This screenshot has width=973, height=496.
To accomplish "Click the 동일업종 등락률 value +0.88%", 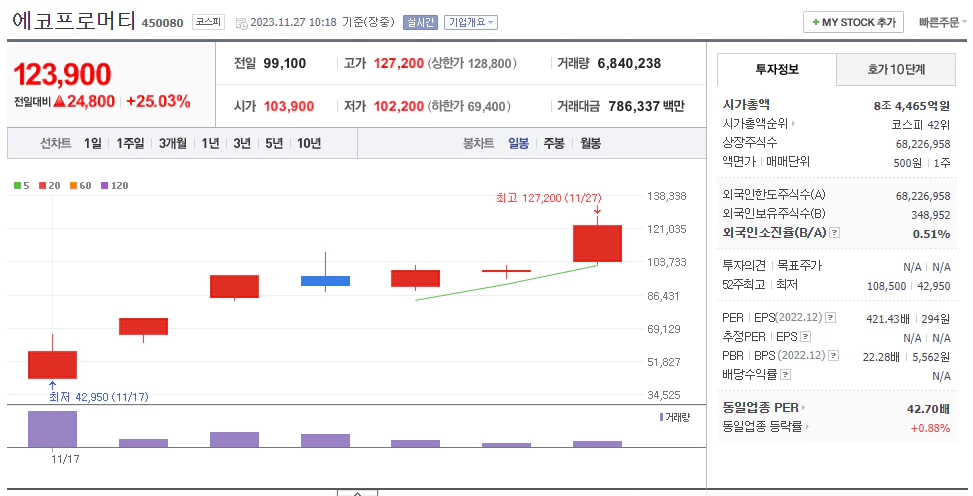I will pos(930,428).
